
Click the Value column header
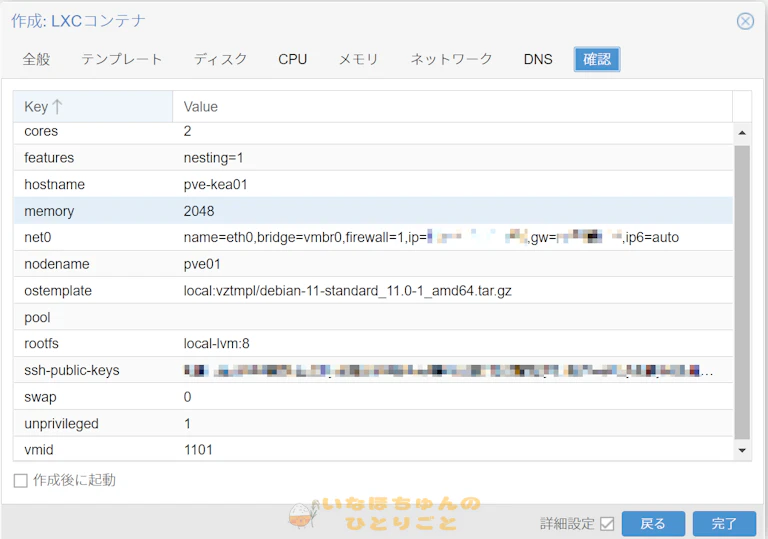[452, 106]
